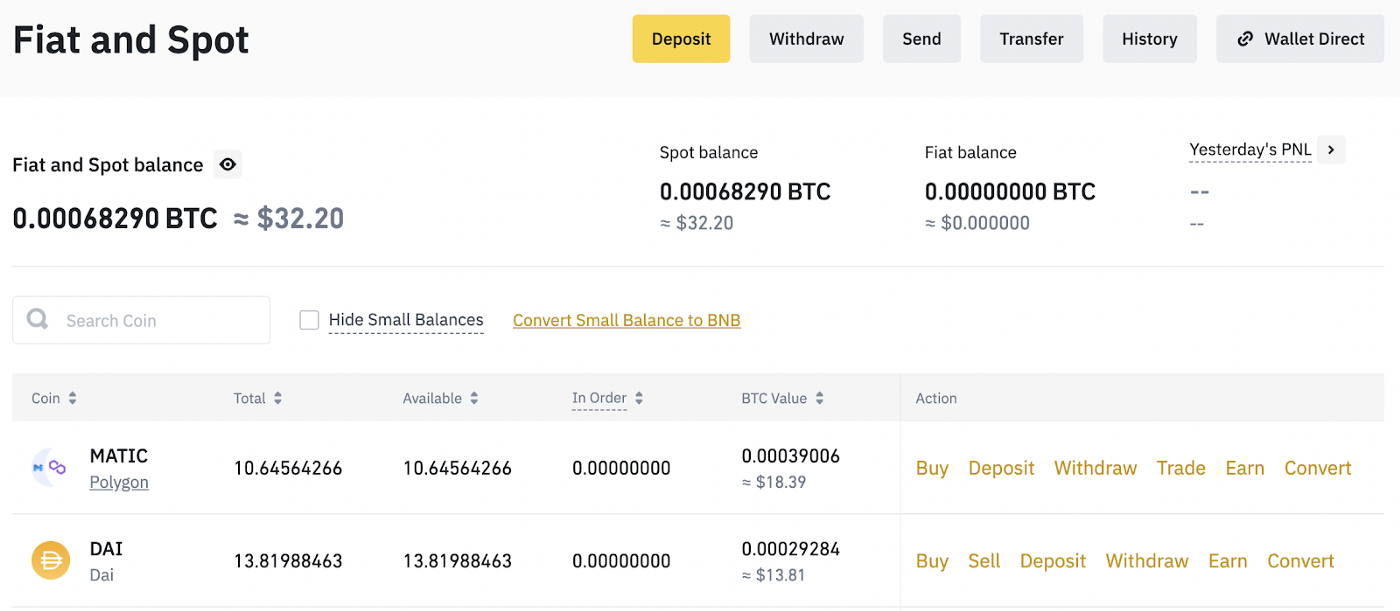The height and width of the screenshot is (611, 1400).
Task: Click the search magnifier icon
Action: pos(38,320)
